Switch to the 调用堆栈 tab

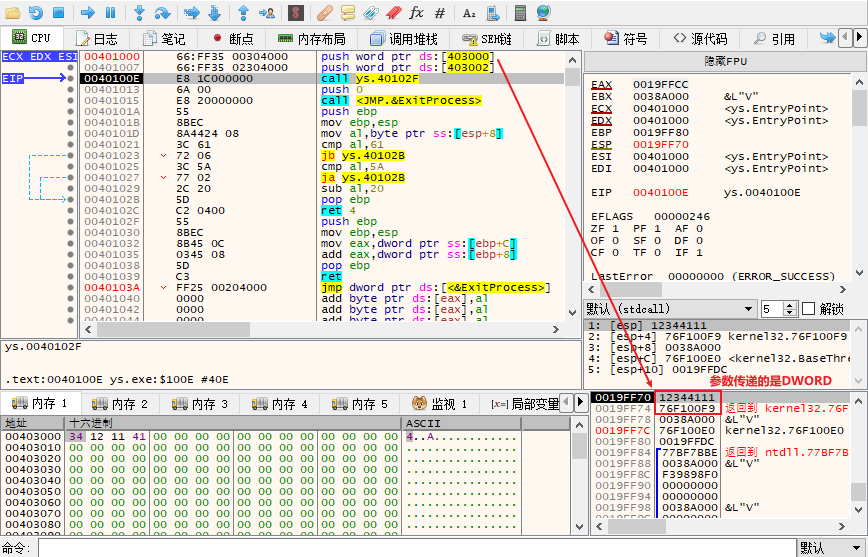pyautogui.click(x=404, y=39)
